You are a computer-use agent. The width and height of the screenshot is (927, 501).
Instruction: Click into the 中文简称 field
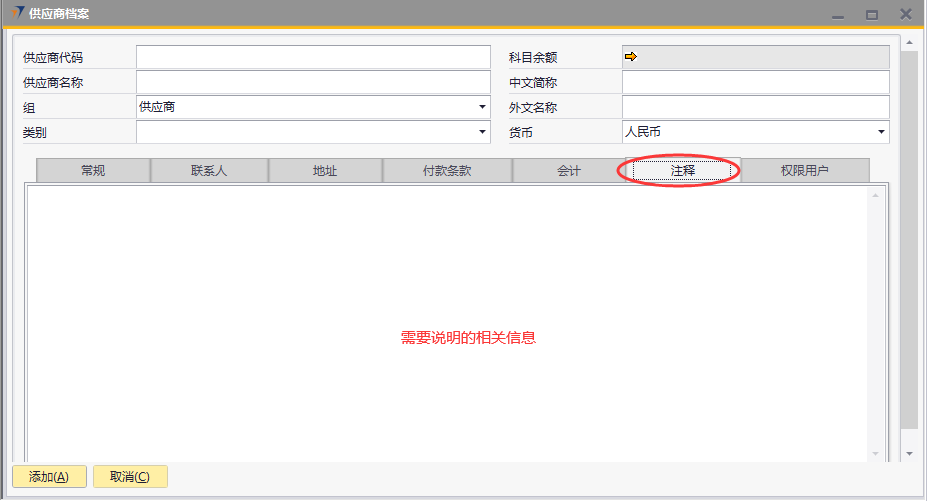click(755, 82)
